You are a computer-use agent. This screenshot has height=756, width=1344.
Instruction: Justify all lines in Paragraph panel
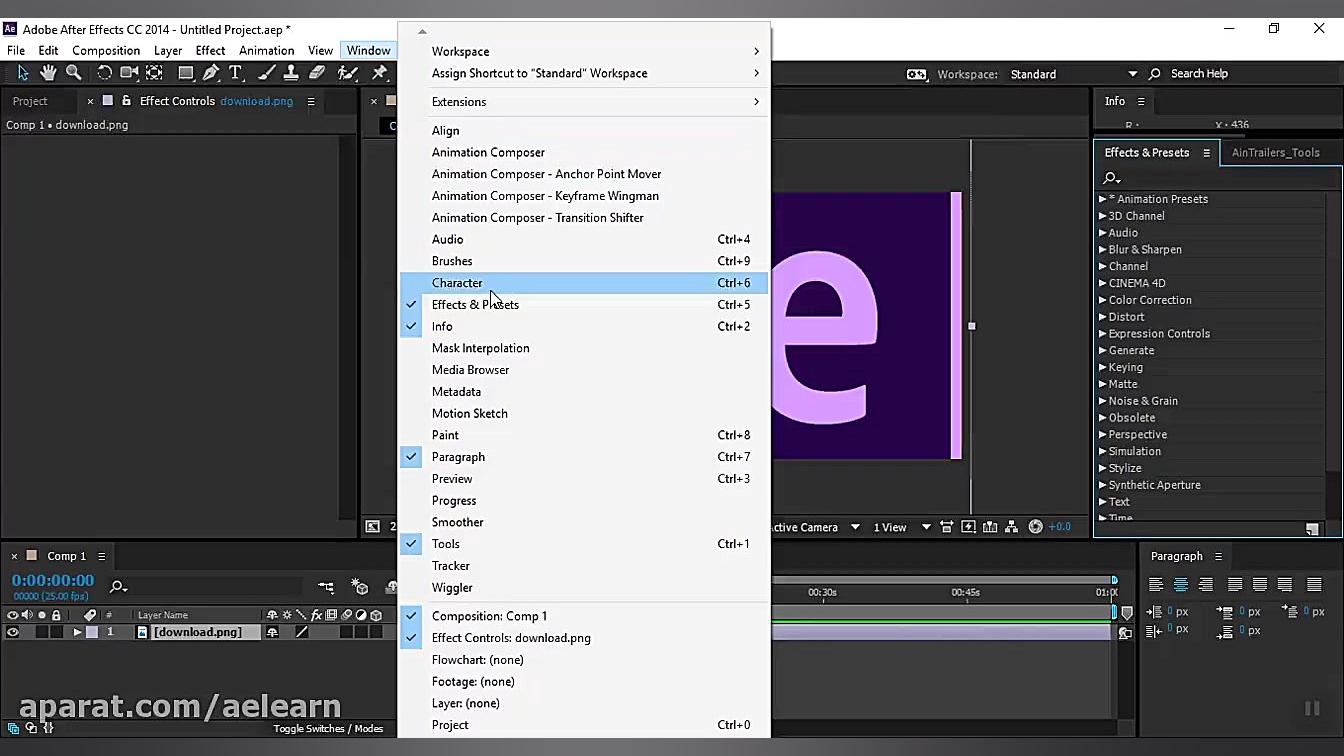1314,585
